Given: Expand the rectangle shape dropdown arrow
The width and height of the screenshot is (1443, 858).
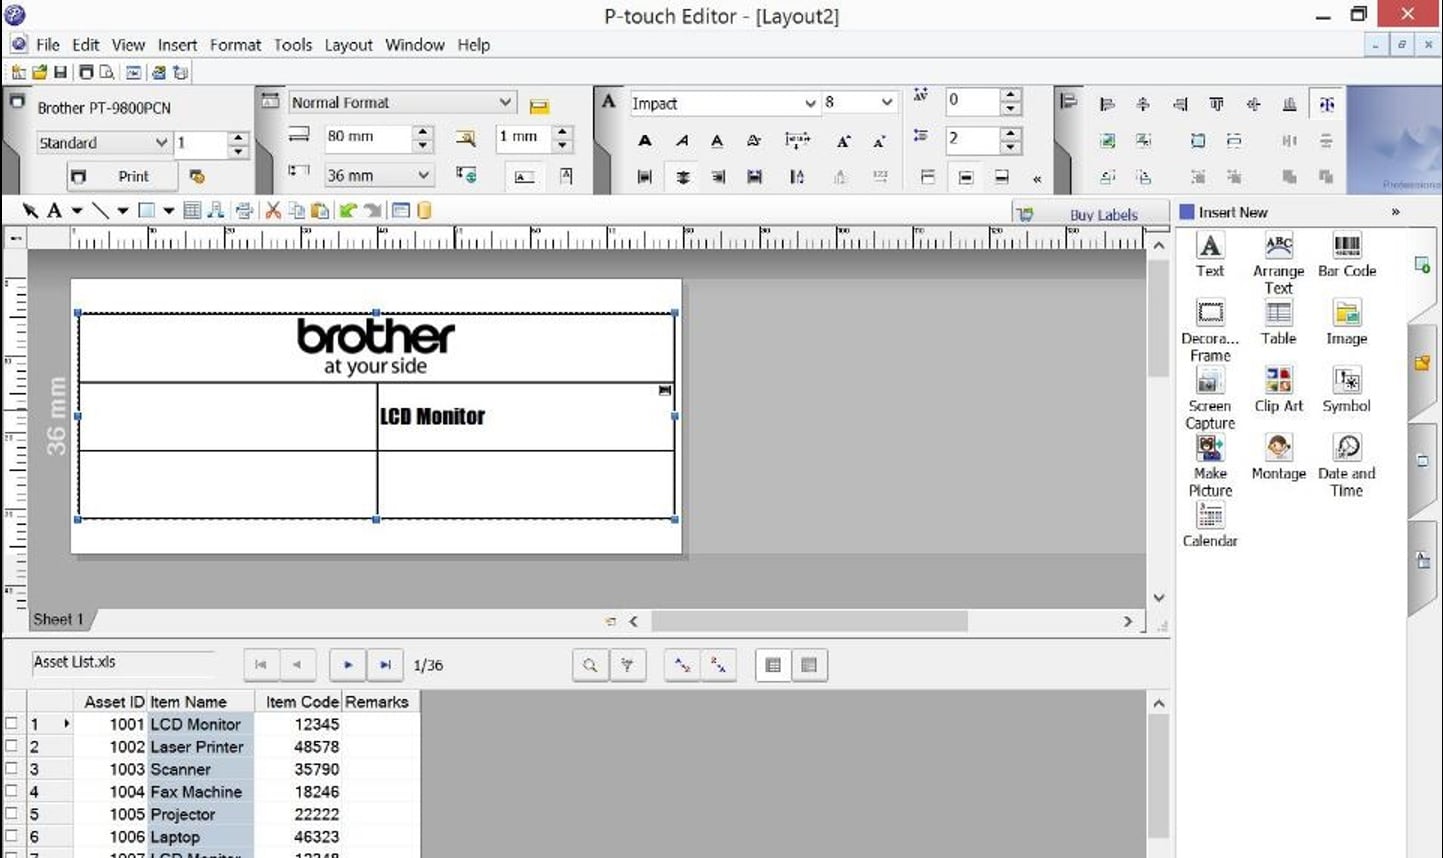Looking at the screenshot, I should click(168, 210).
